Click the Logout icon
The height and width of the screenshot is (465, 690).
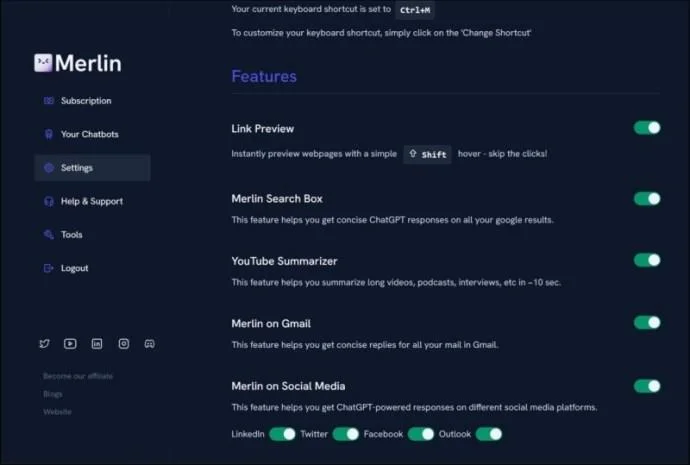(48, 268)
